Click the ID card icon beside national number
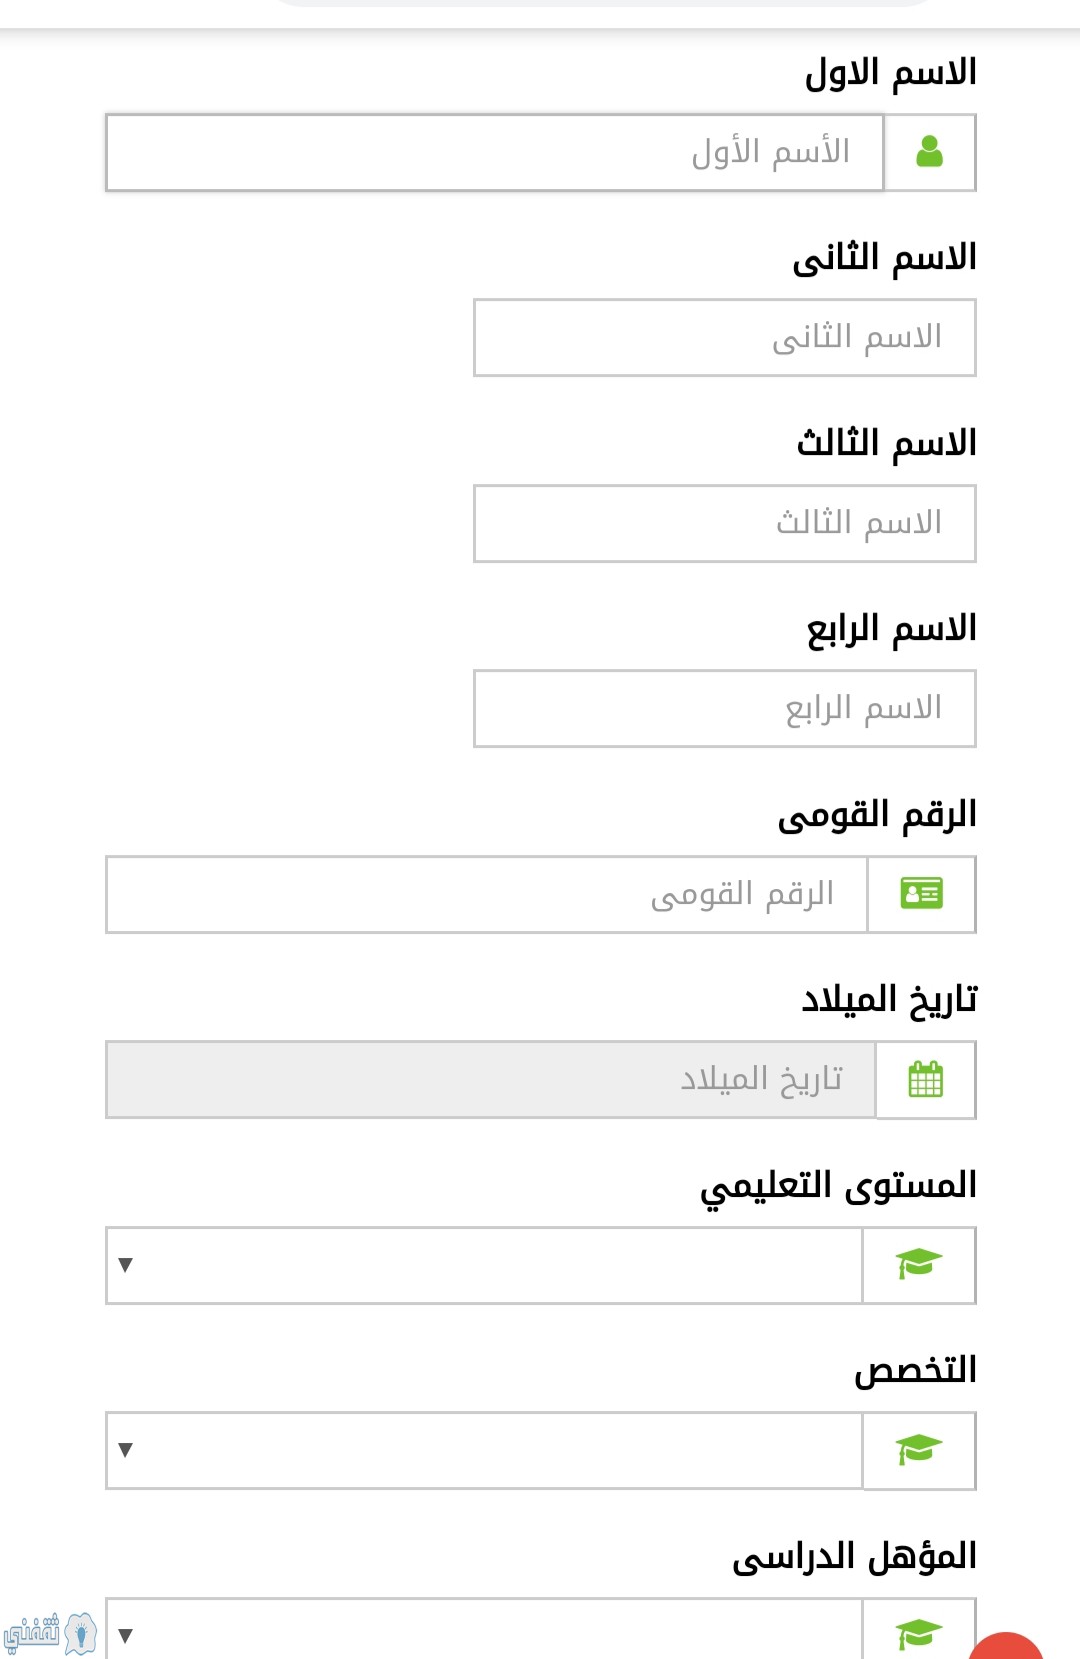 [922, 893]
